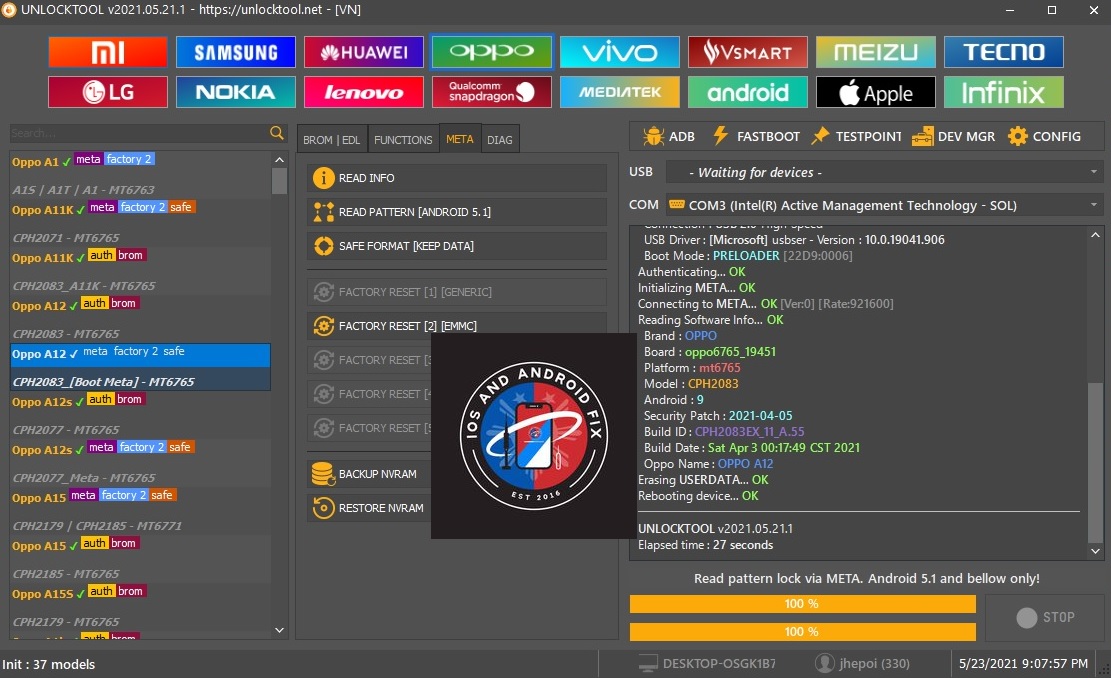Click the lower 100 % progress bar

click(x=803, y=631)
